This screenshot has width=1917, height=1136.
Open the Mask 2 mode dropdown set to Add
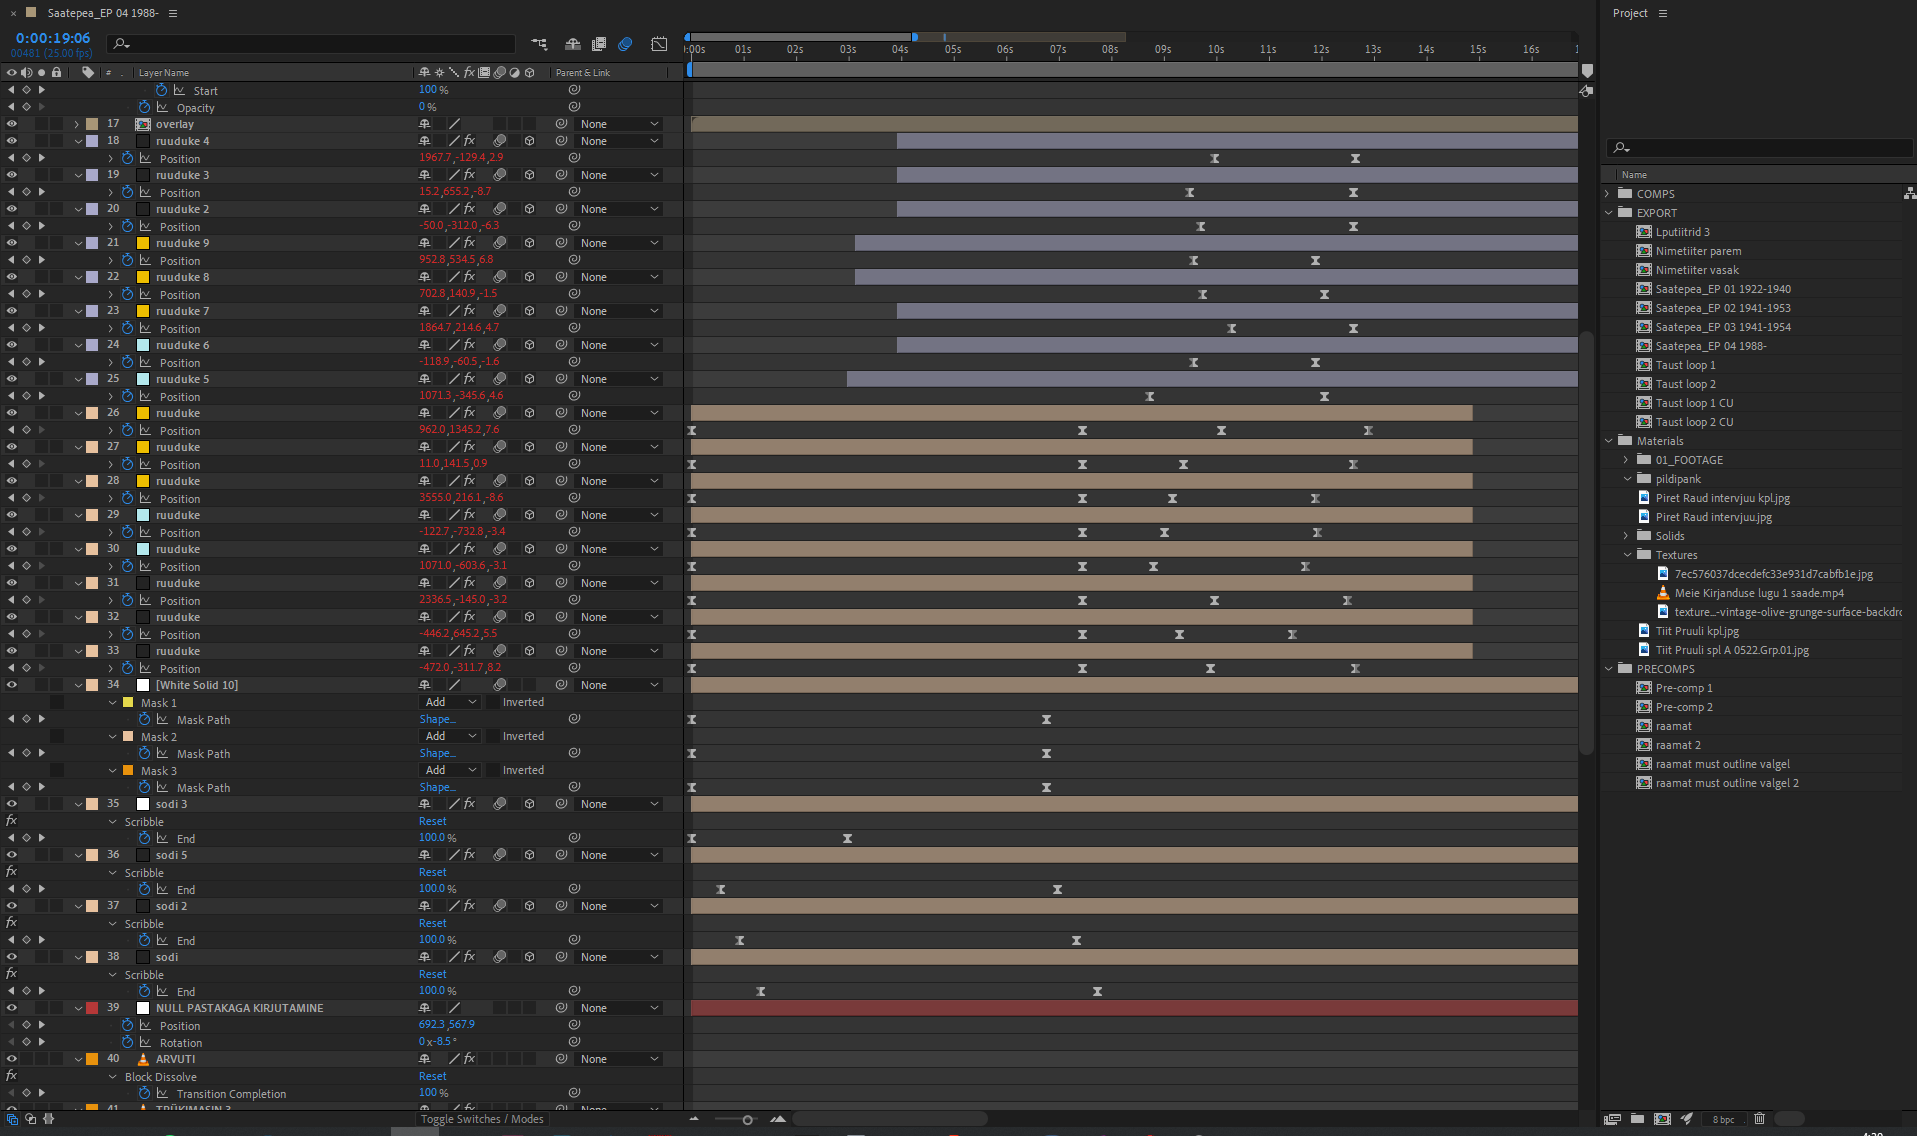pos(450,736)
